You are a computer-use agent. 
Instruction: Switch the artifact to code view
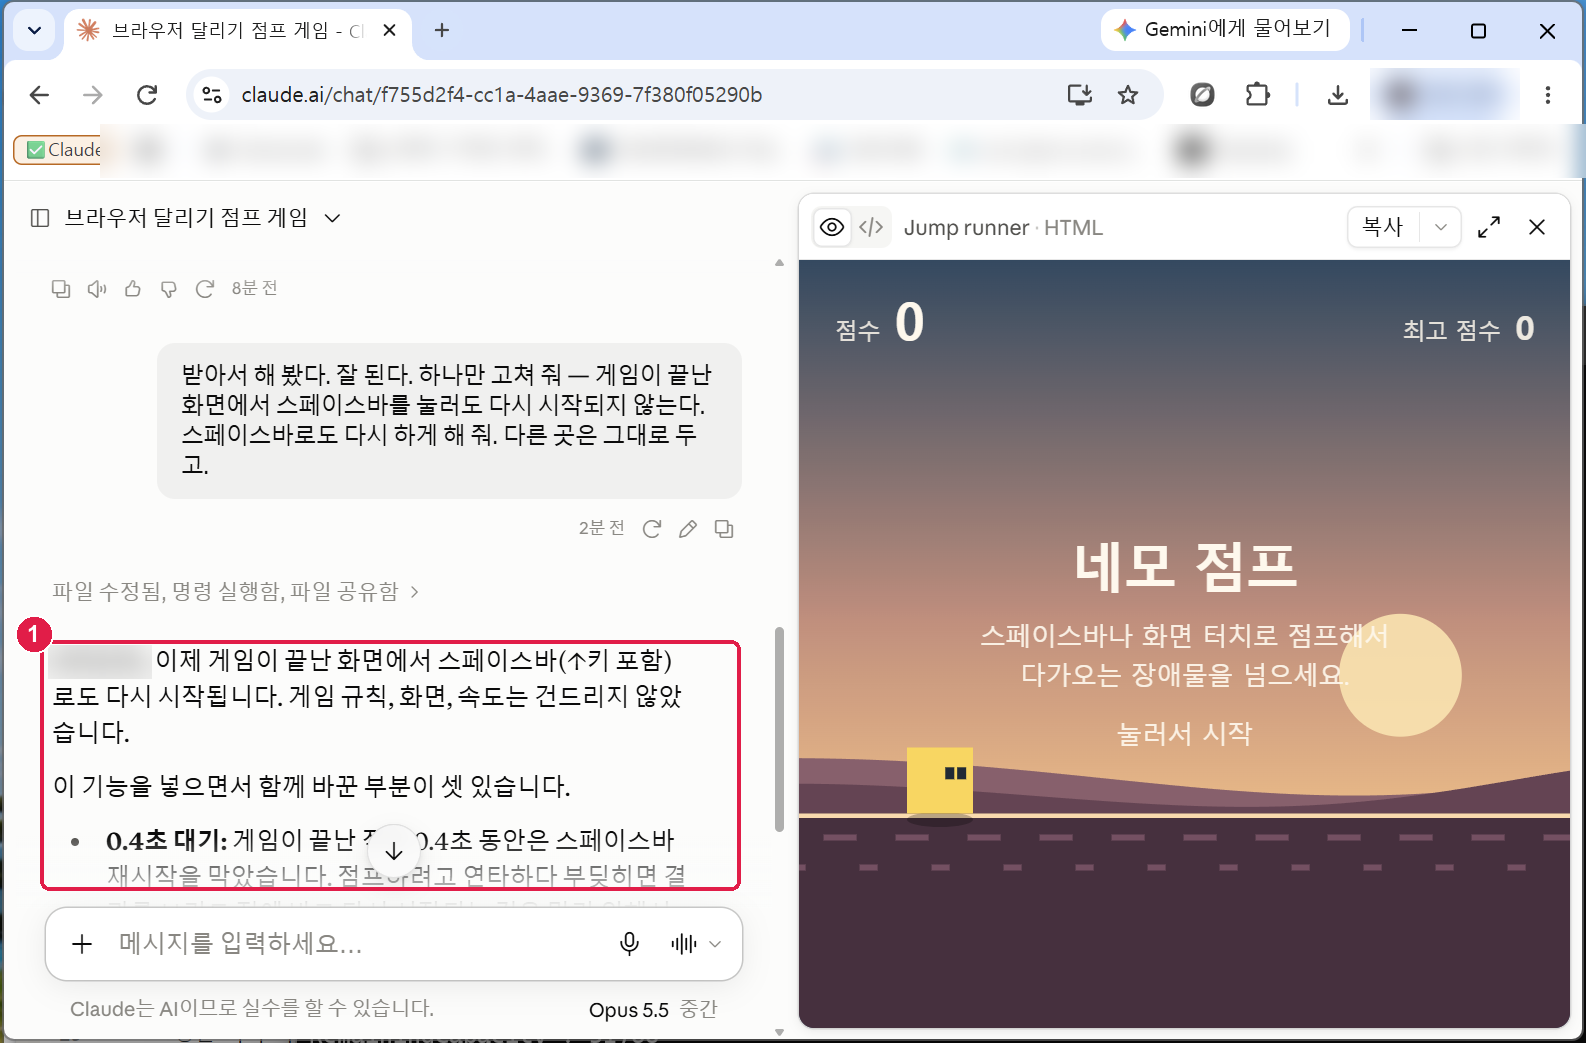point(872,228)
